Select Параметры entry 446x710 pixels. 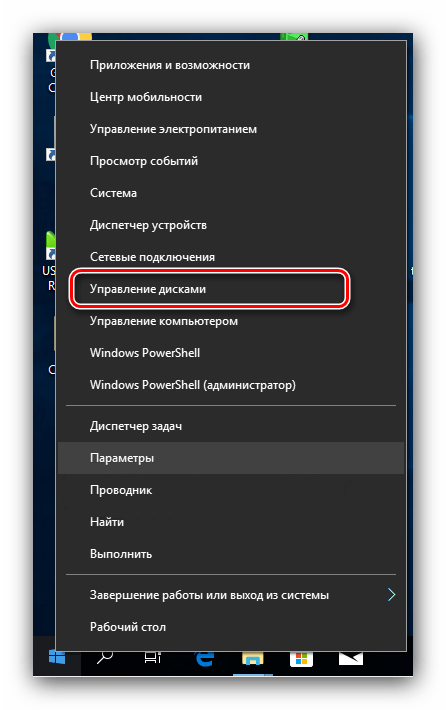(231, 458)
